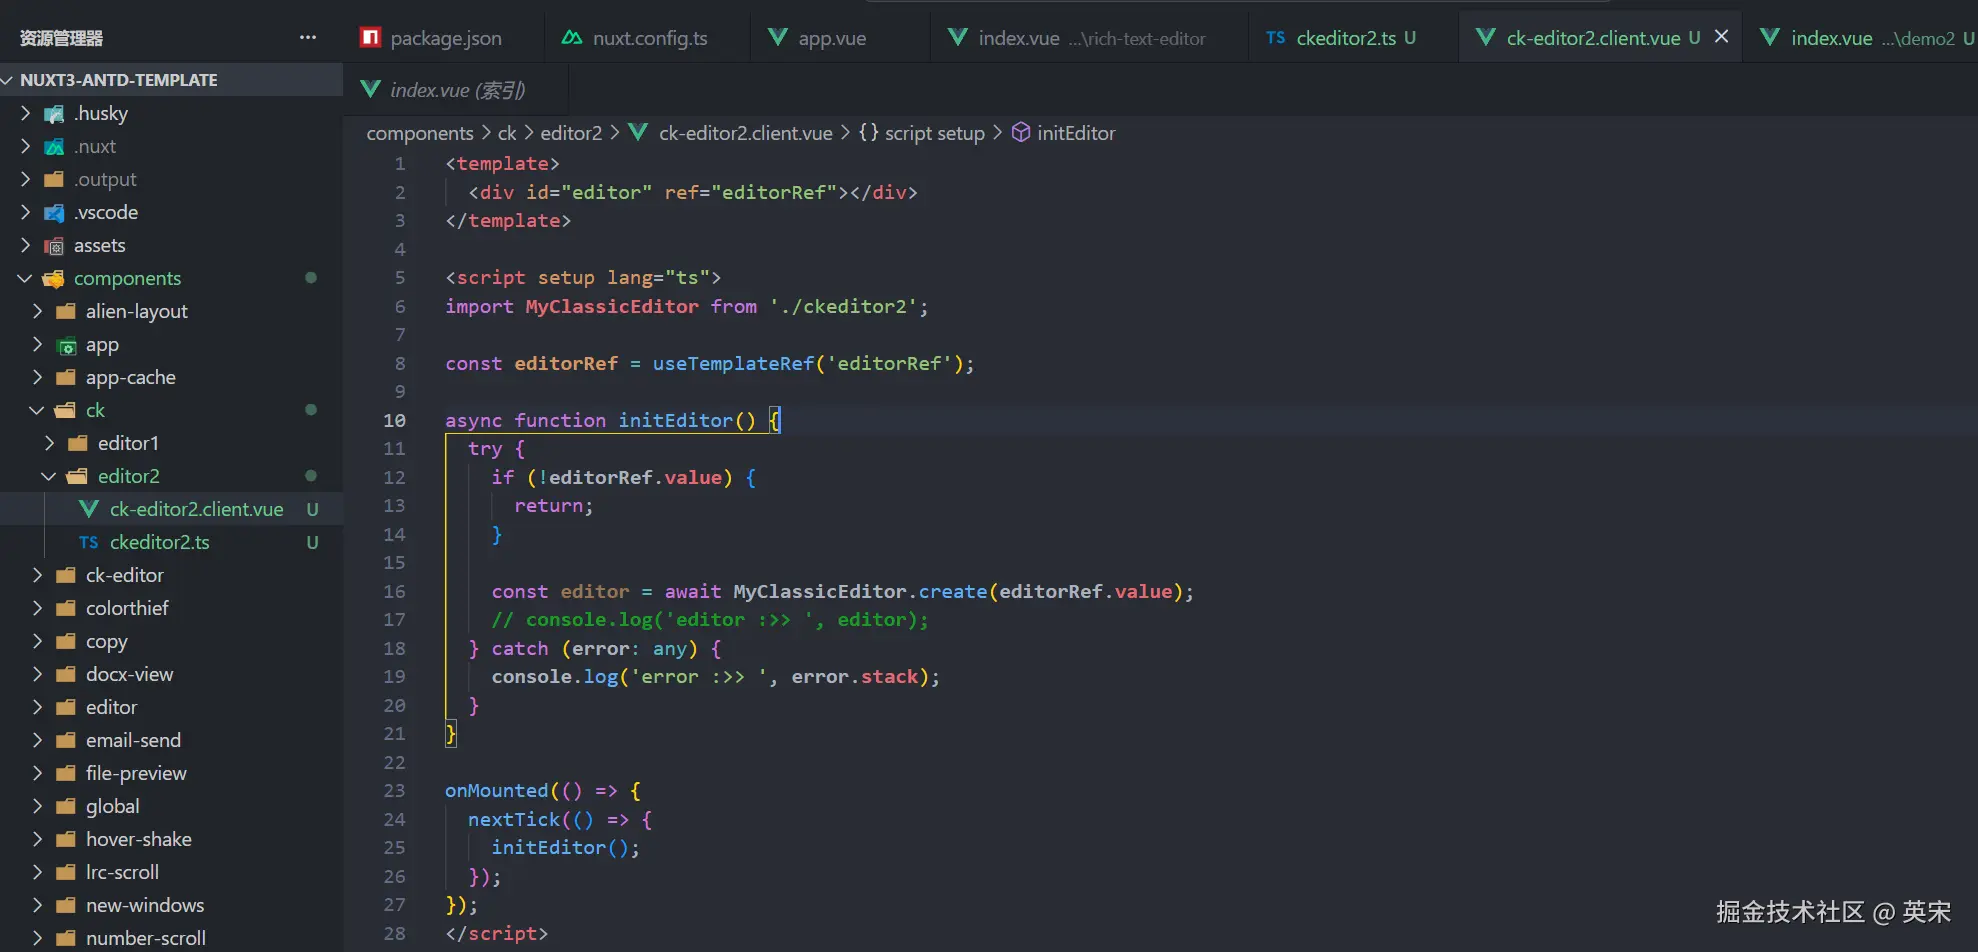The width and height of the screenshot is (1978, 952).
Task: Select the index.vue (索引) tab
Action: [456, 90]
